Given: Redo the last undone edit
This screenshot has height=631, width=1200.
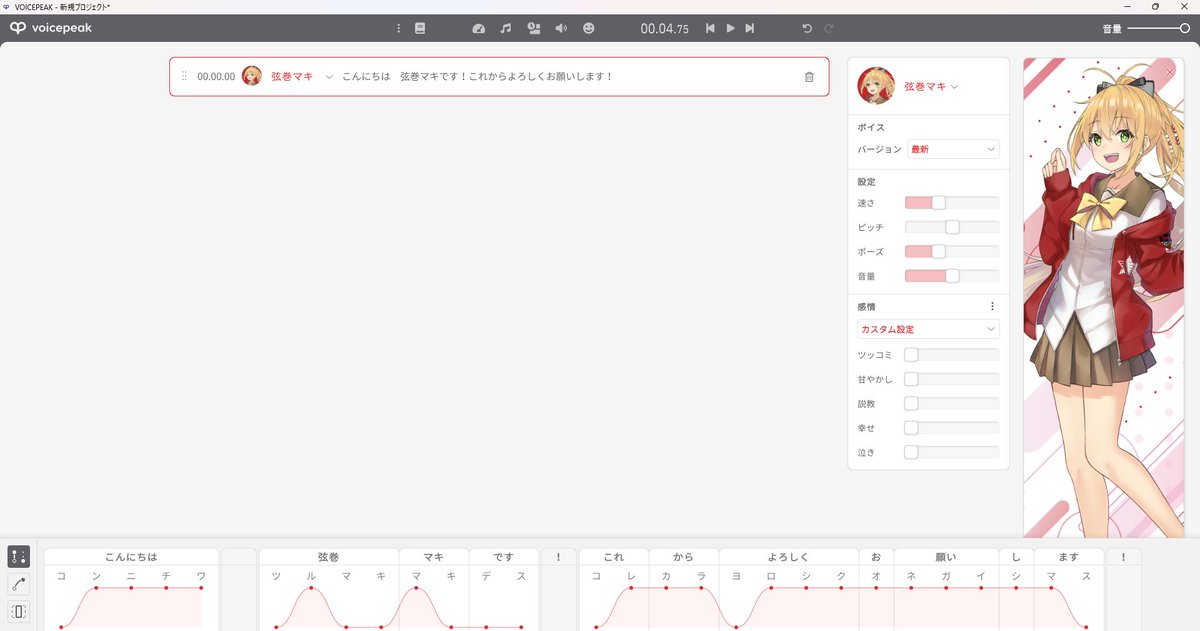Looking at the screenshot, I should coord(828,28).
